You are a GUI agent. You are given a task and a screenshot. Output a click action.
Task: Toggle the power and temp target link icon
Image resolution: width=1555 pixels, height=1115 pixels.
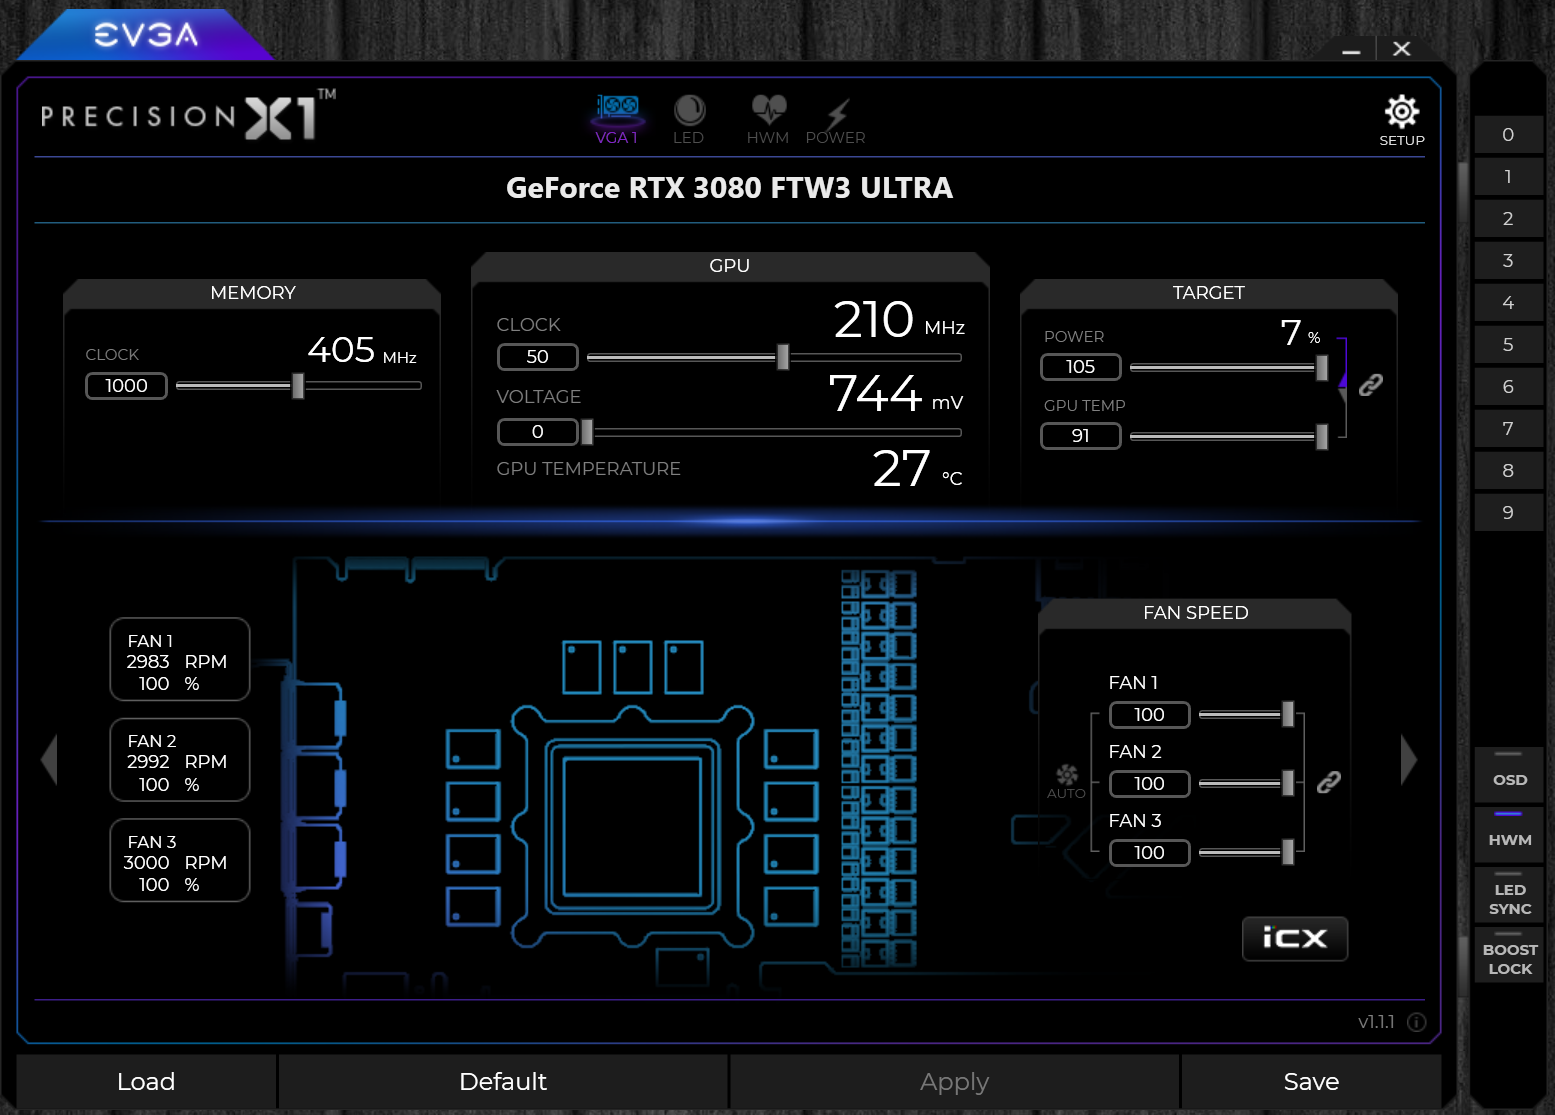coord(1370,385)
